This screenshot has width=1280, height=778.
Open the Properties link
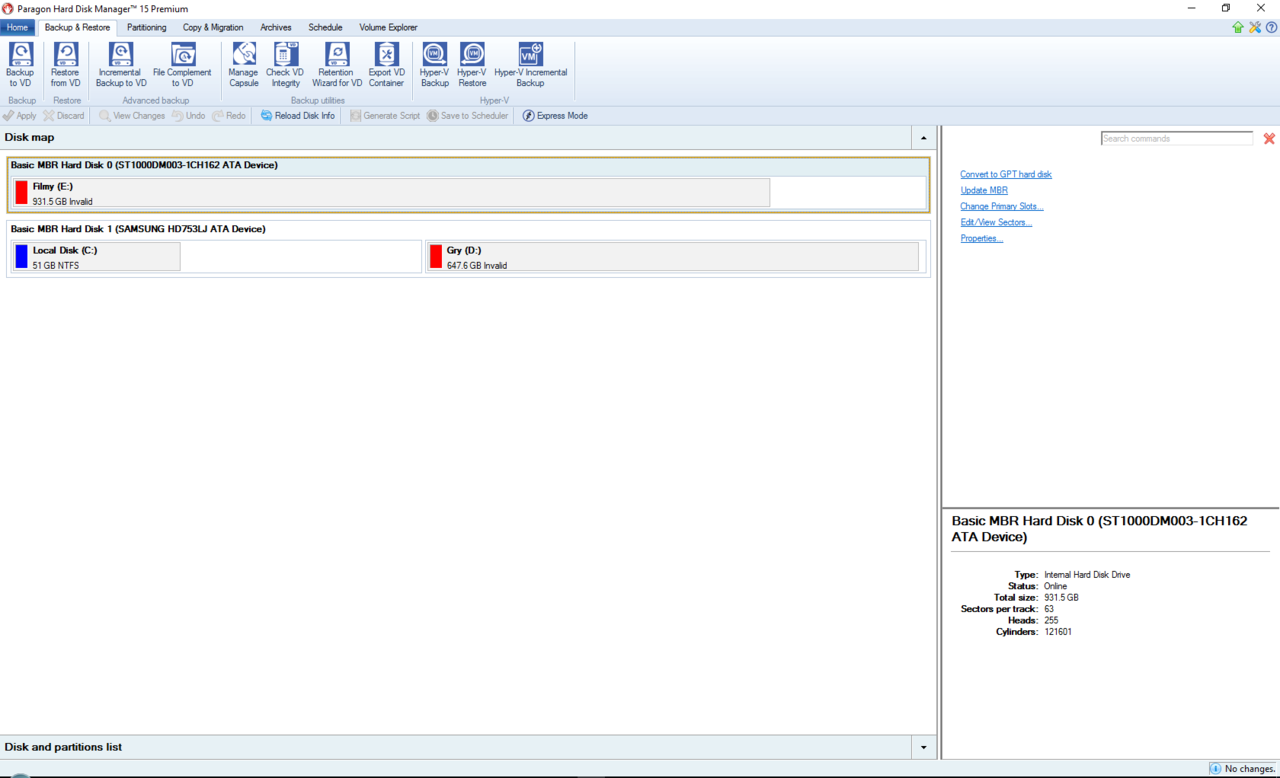[x=982, y=238]
